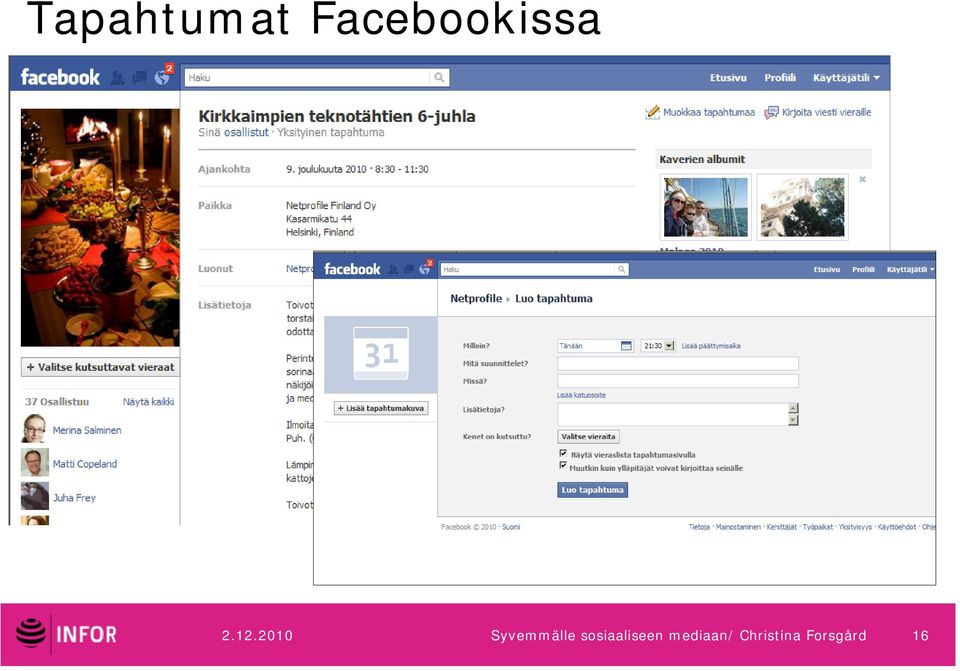Click Mainostaminen footer link
The width and height of the screenshot is (960, 671).
(x=738, y=527)
